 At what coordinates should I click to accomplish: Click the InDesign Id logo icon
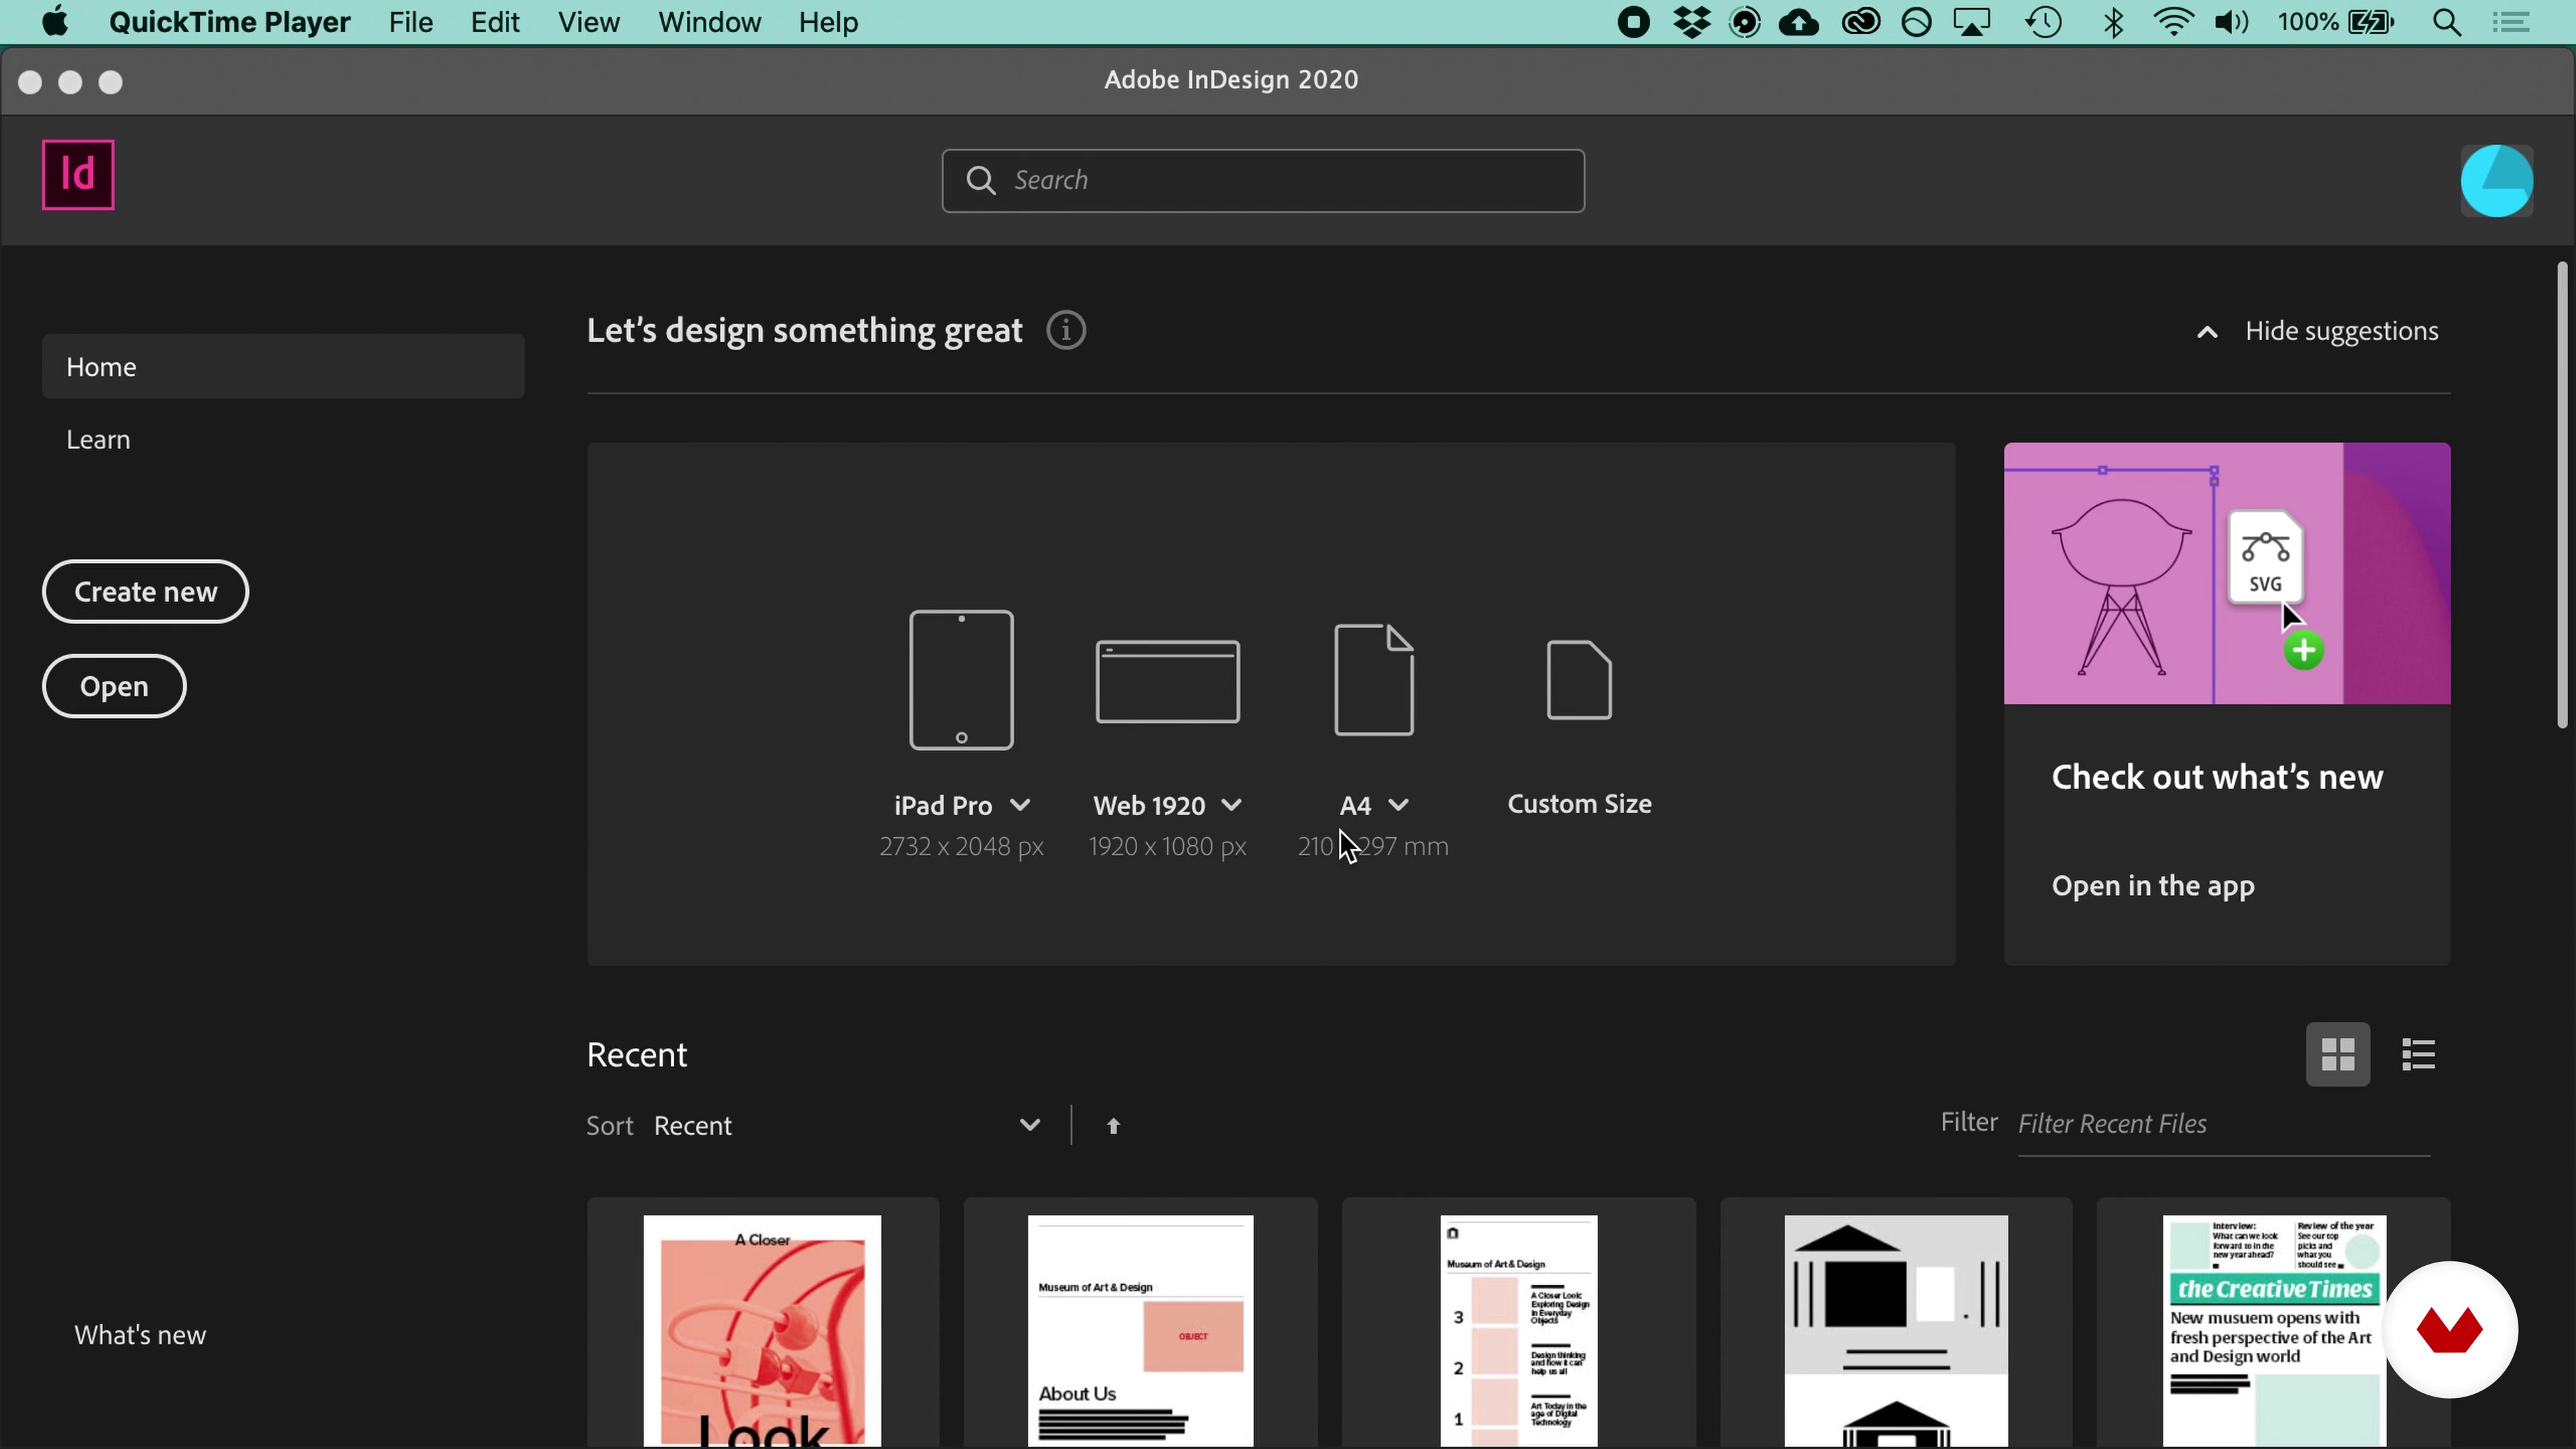click(78, 175)
